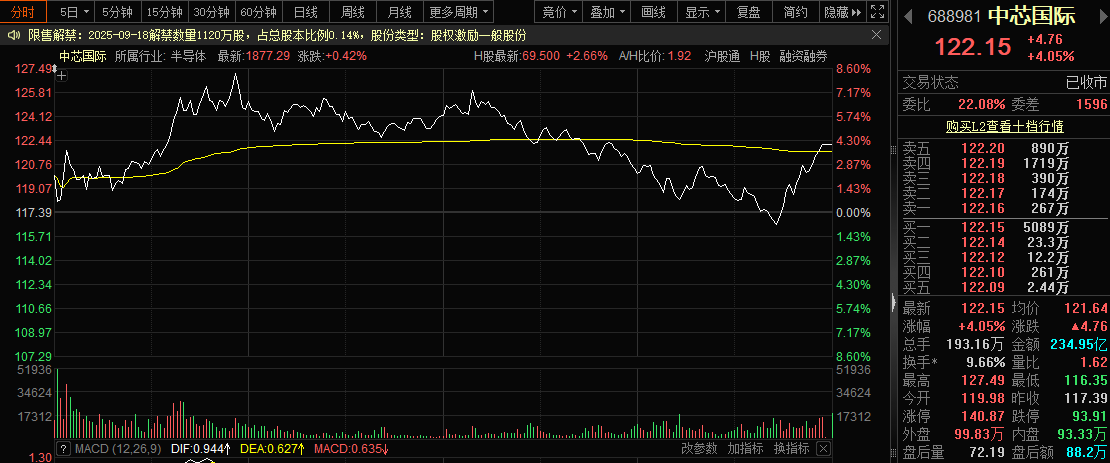Screen dimensions: 1110x463
Task: Close the 限售解禁 notice bar
Action: click(877, 35)
